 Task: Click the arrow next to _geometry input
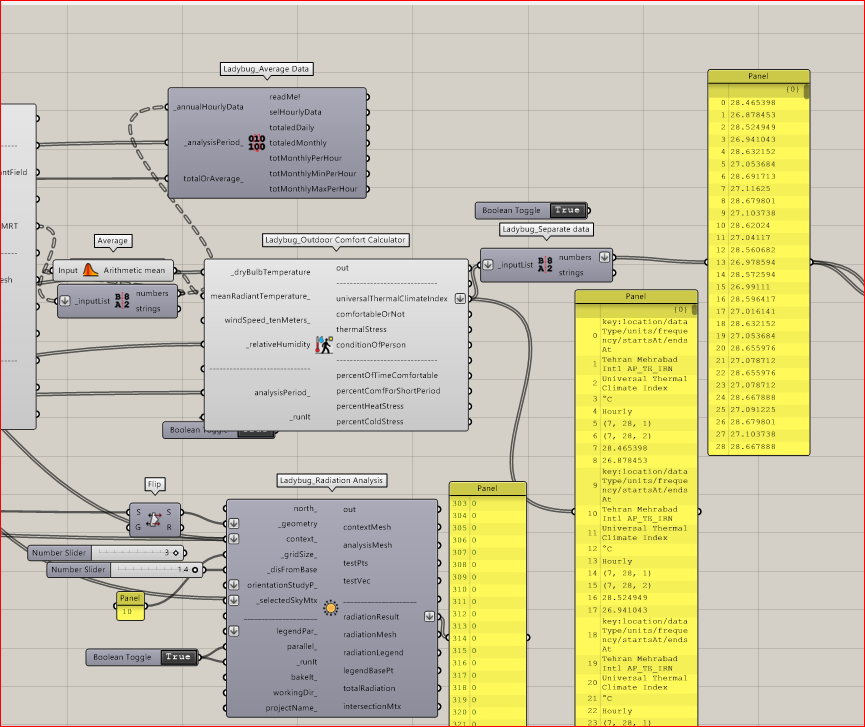coord(234,523)
